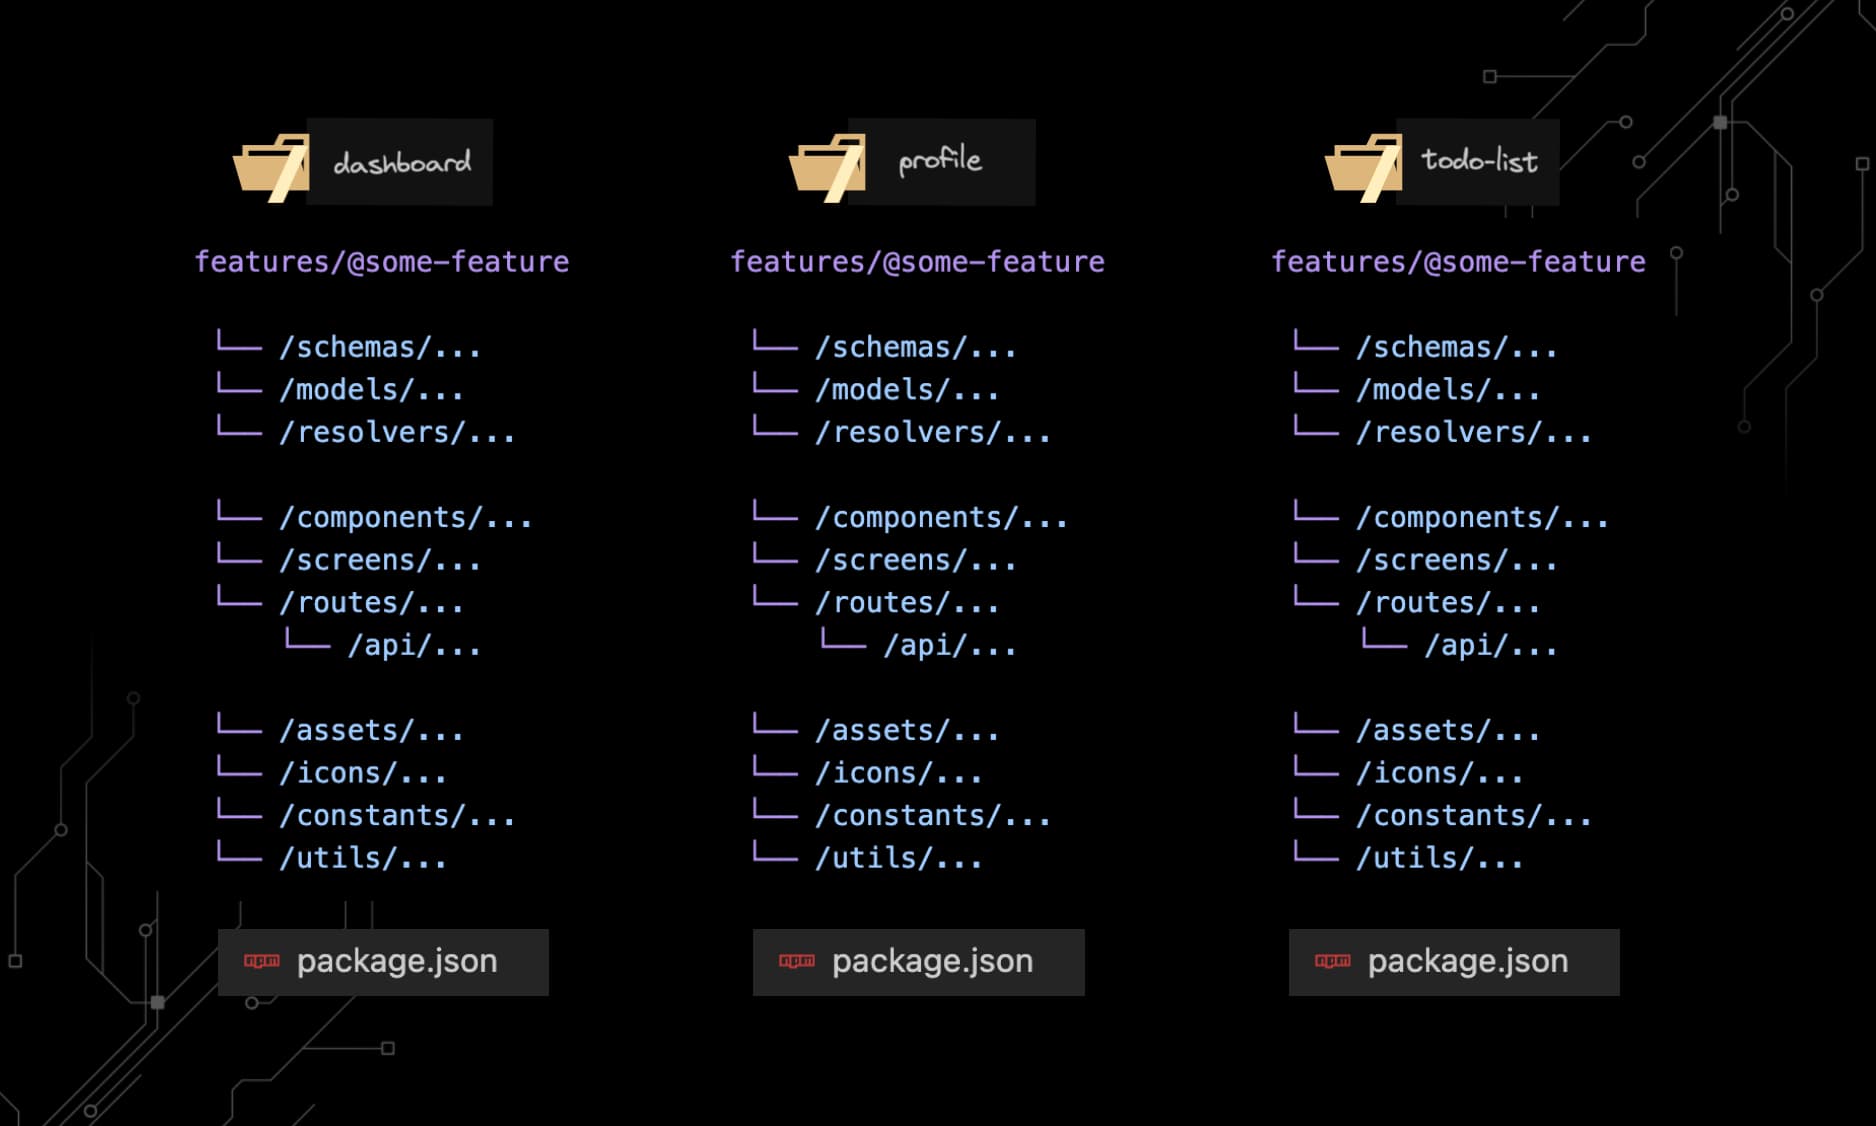This screenshot has height=1126, width=1876.
Task: Click features/@some-feature path above dashboard tree
Action: point(381,262)
